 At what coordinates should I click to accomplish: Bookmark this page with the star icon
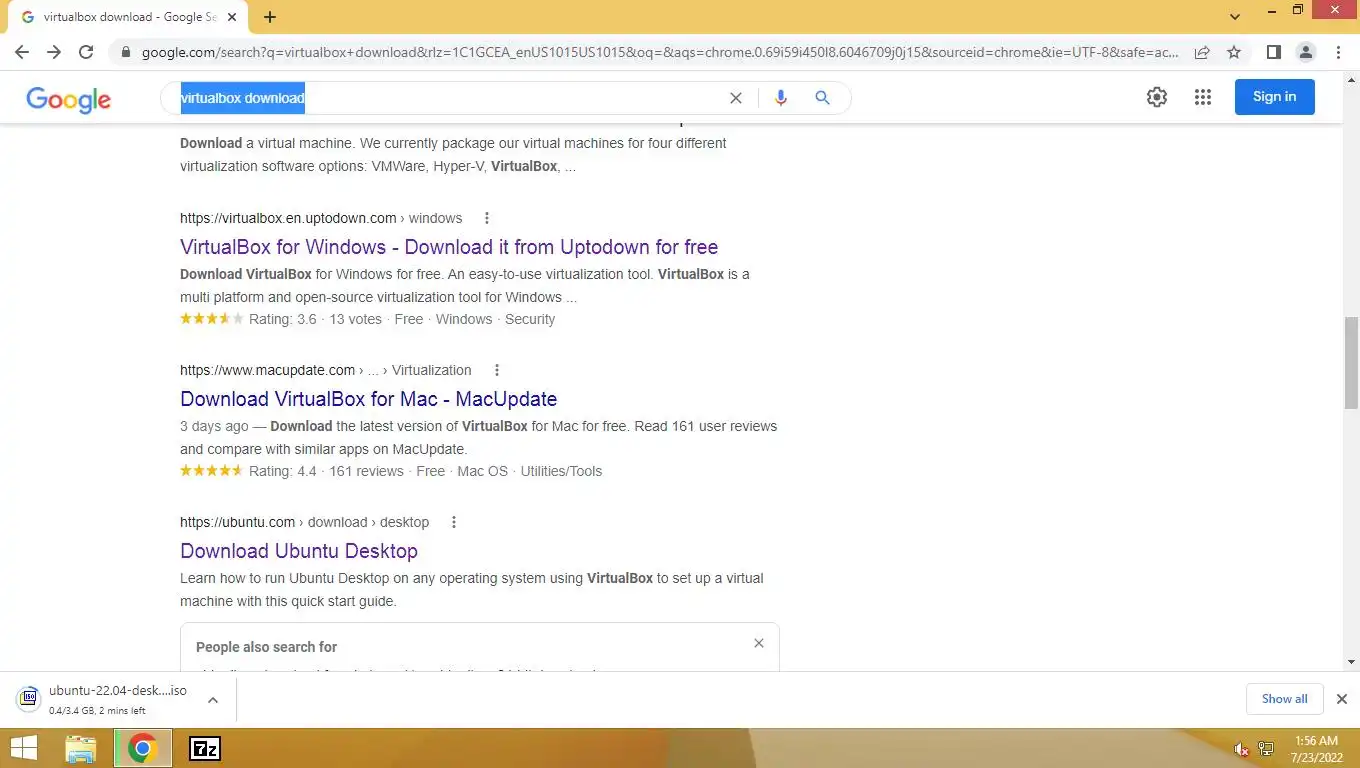(1234, 52)
